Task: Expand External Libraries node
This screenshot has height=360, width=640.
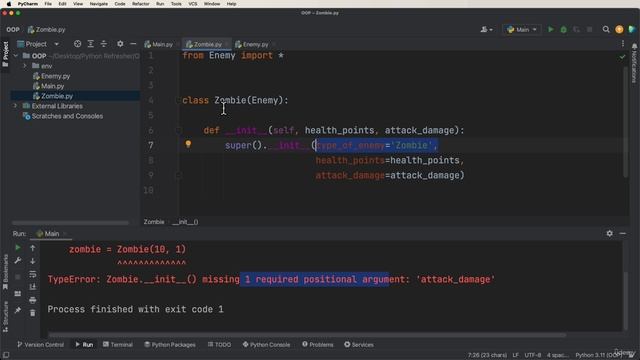Action: pyautogui.click(x=16, y=106)
